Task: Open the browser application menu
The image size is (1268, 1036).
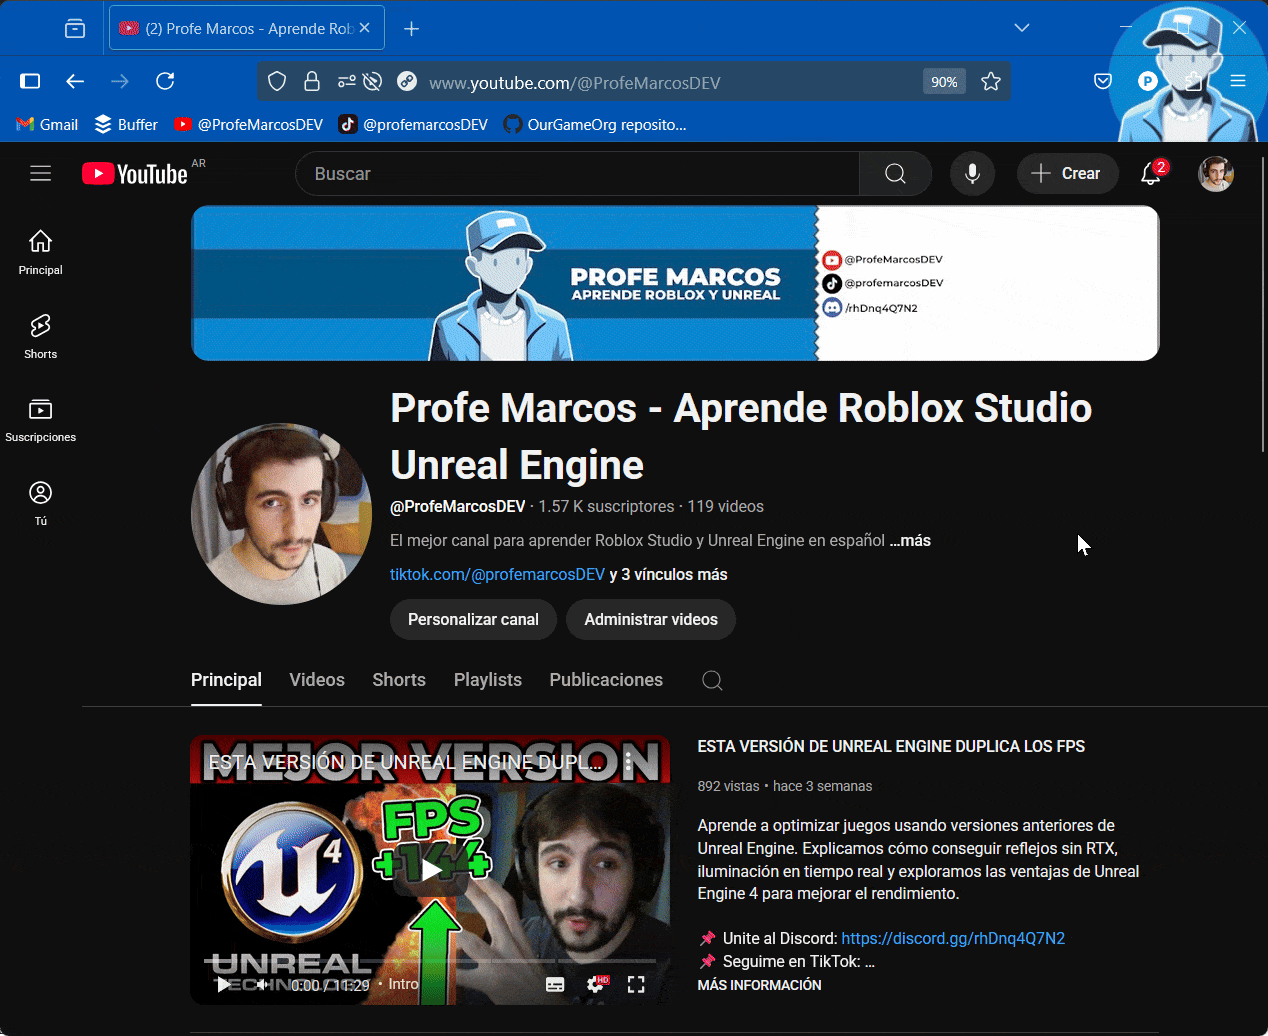Action: click(1238, 81)
